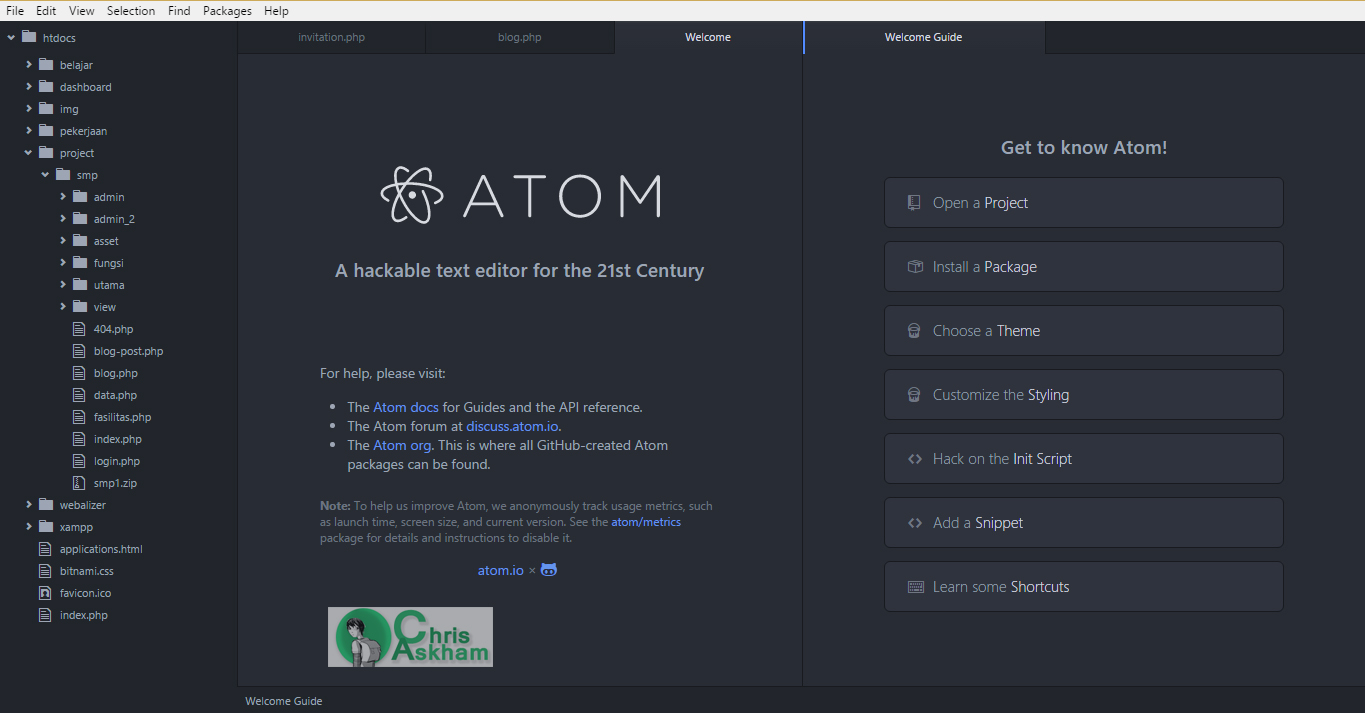Open the Packages menu
Viewport: 1365px width, 713px height.
[x=226, y=10]
